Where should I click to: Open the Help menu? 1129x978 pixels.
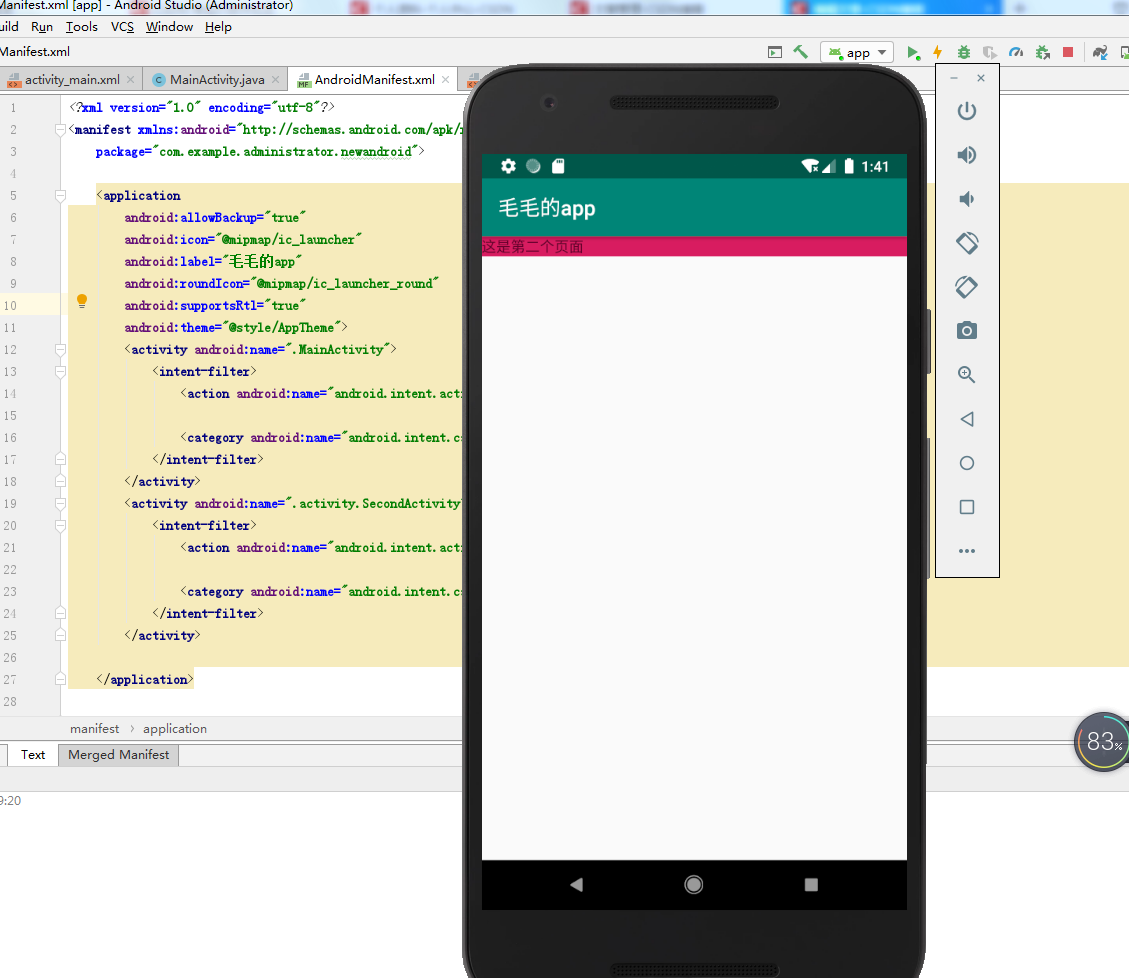218,27
